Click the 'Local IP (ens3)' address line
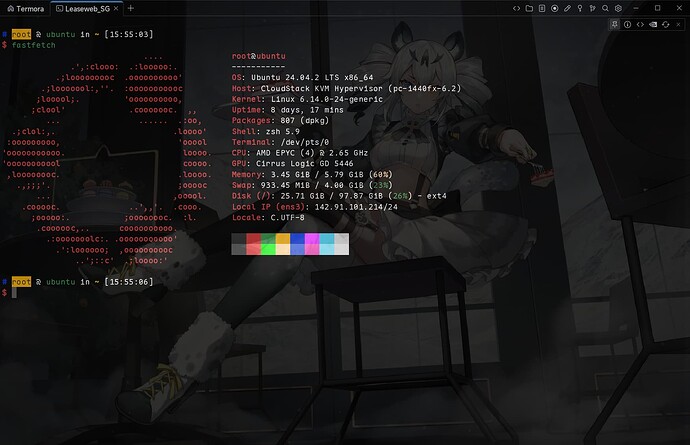Viewport: 690px width, 445px height. click(315, 207)
